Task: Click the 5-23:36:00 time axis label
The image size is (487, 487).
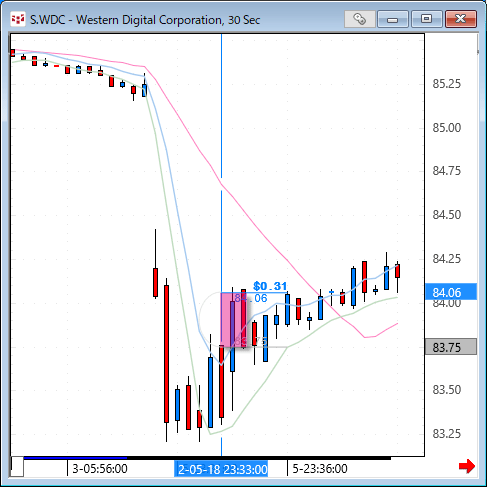Action: [x=320, y=468]
